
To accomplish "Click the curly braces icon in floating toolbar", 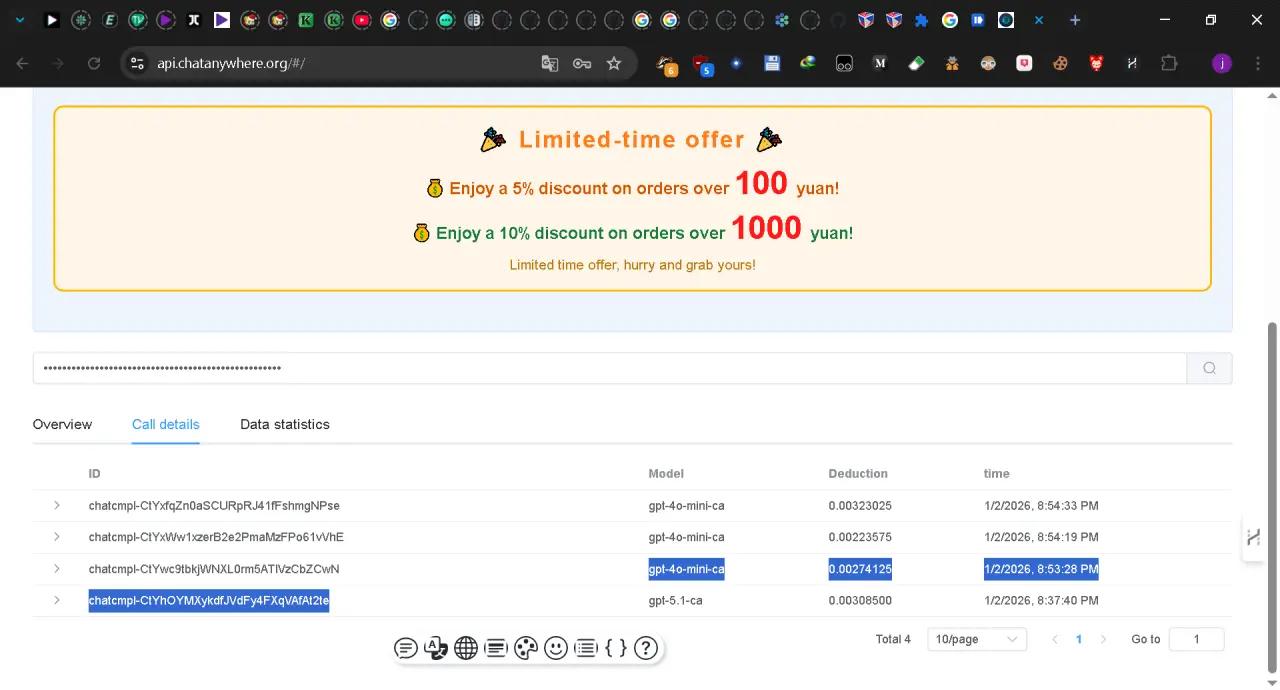I will pos(616,648).
